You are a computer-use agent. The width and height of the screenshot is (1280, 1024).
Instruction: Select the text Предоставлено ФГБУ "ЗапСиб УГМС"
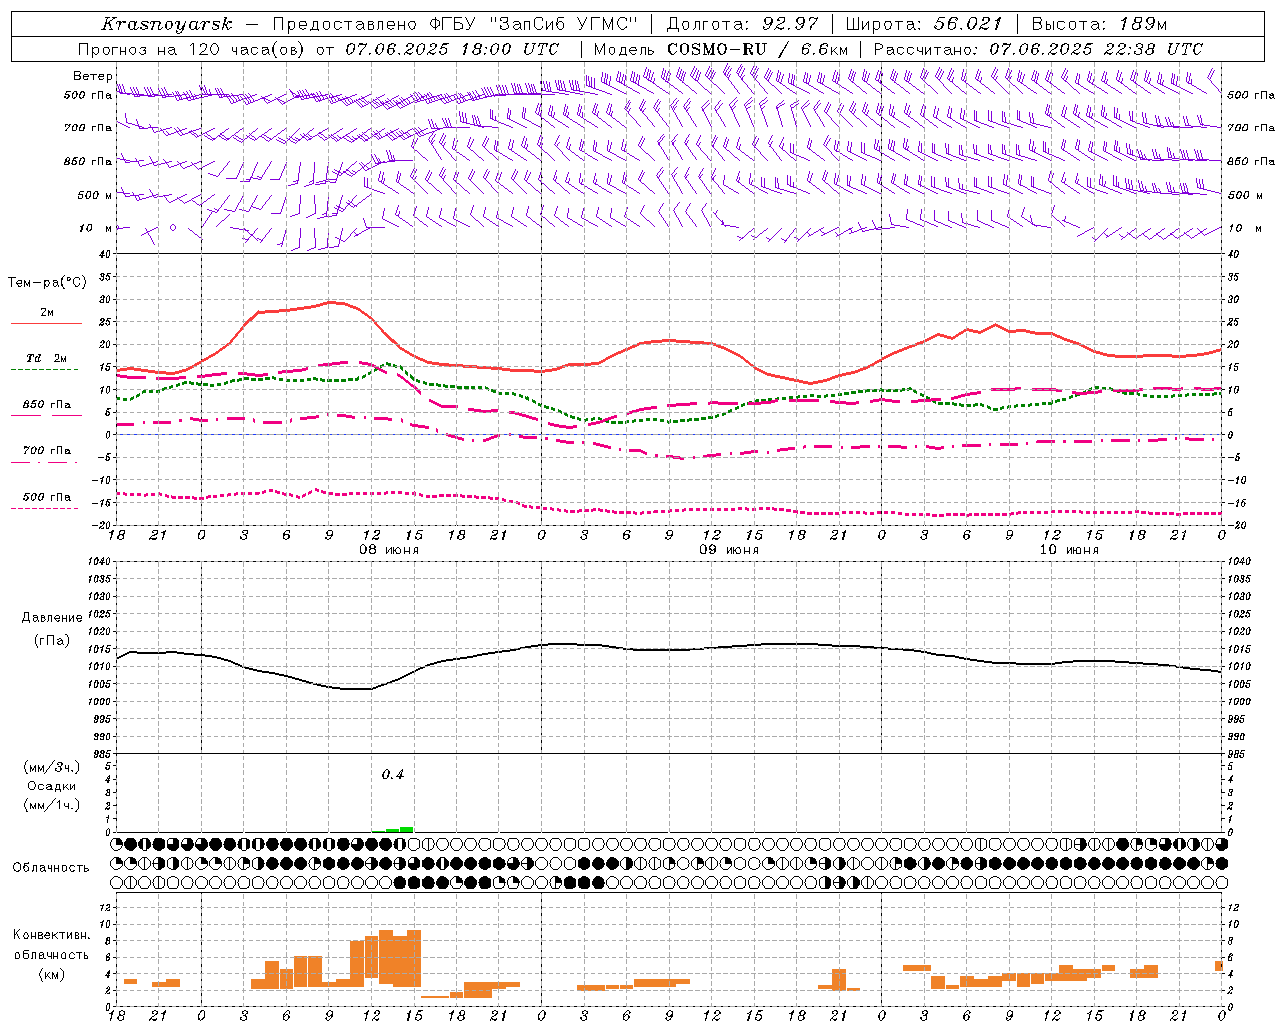(x=455, y=24)
